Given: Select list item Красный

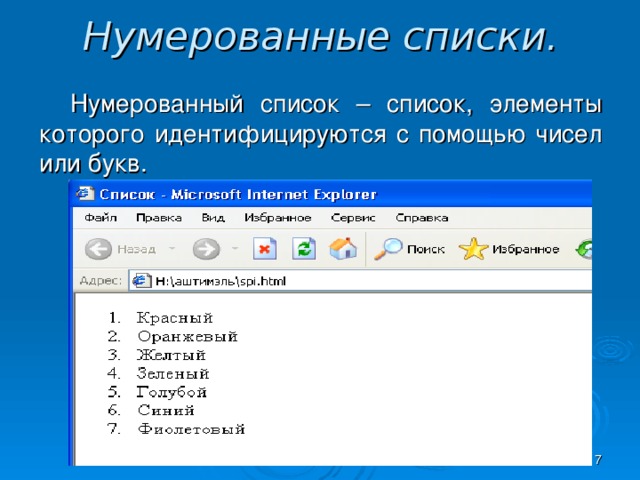Looking at the screenshot, I should click(x=175, y=318).
